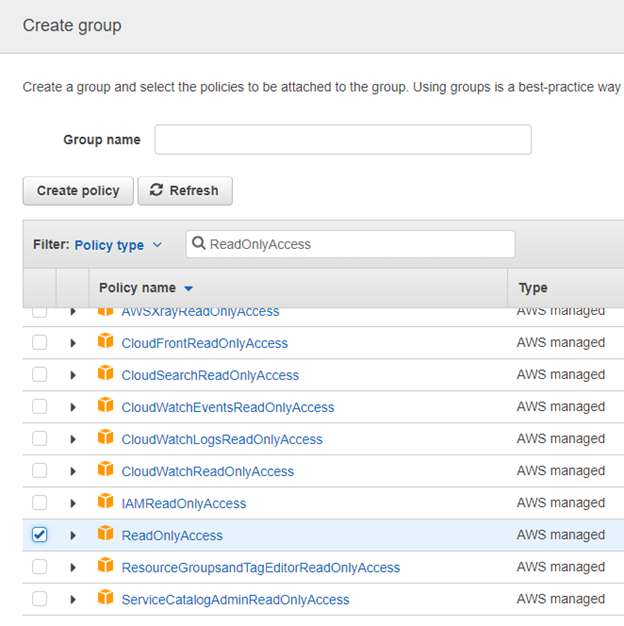Click AWS managed in the highlighted ReadOnlyAccess row
Viewport: 624px width, 626px height.
(561, 535)
